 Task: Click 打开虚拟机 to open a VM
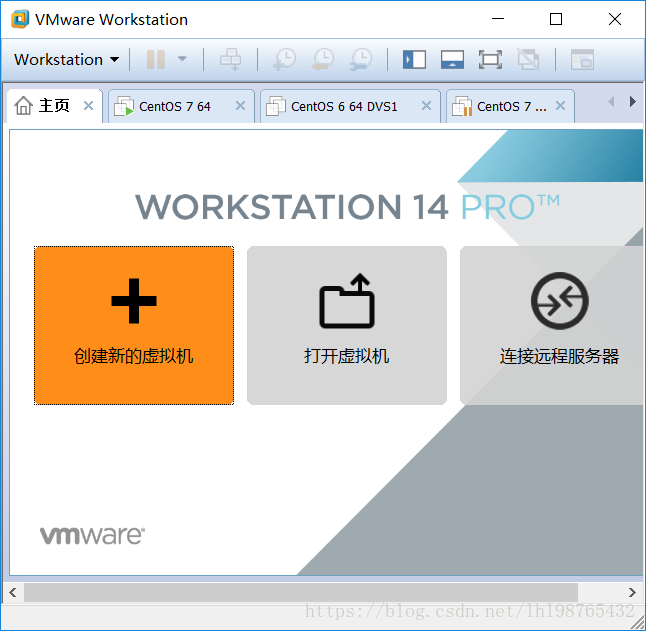[347, 325]
